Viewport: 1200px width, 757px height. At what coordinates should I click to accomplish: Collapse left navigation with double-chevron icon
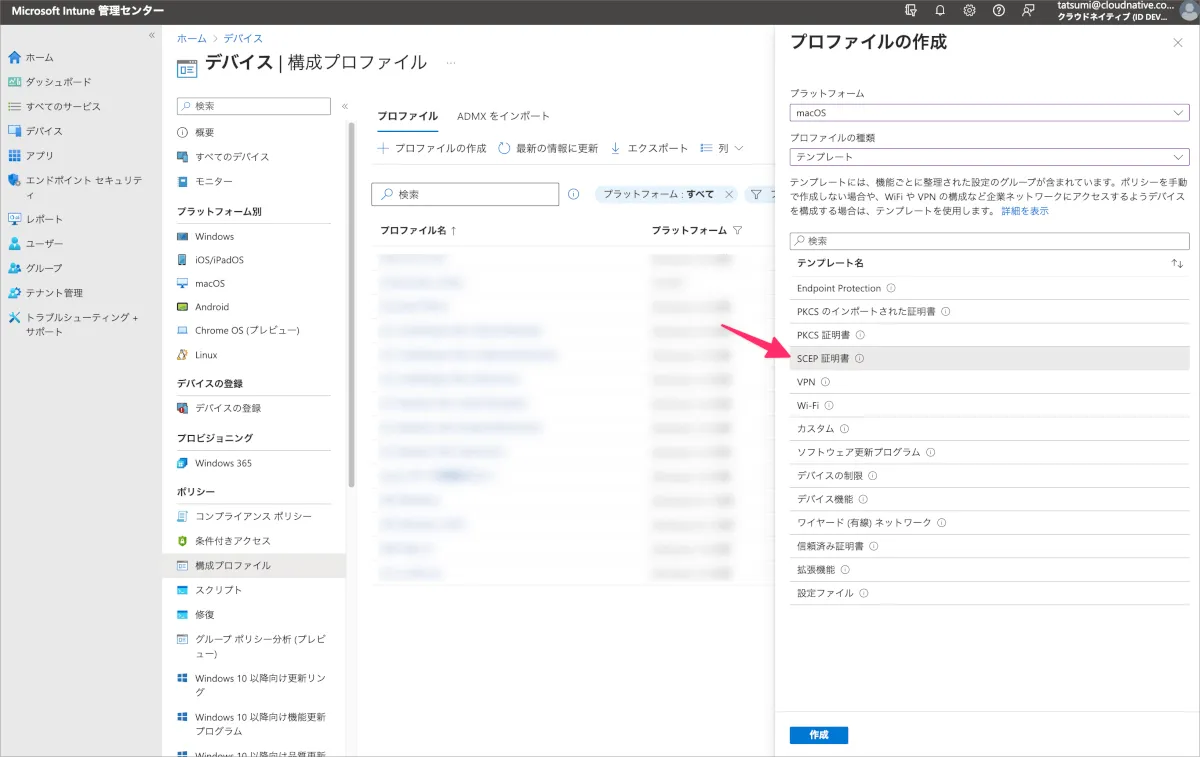click(x=152, y=35)
